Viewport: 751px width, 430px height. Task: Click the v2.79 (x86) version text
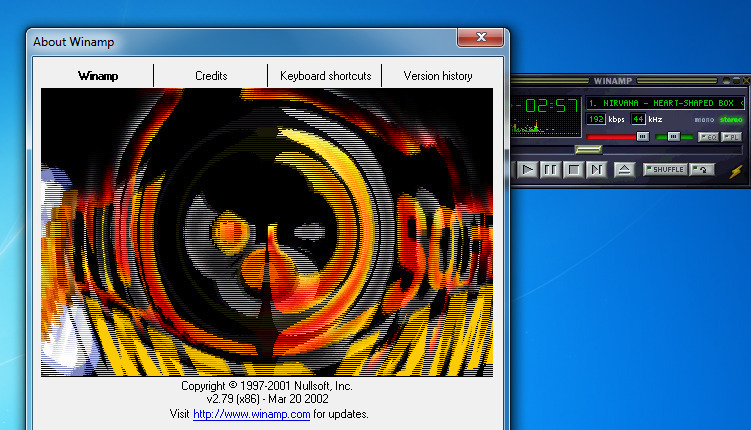tap(268, 399)
